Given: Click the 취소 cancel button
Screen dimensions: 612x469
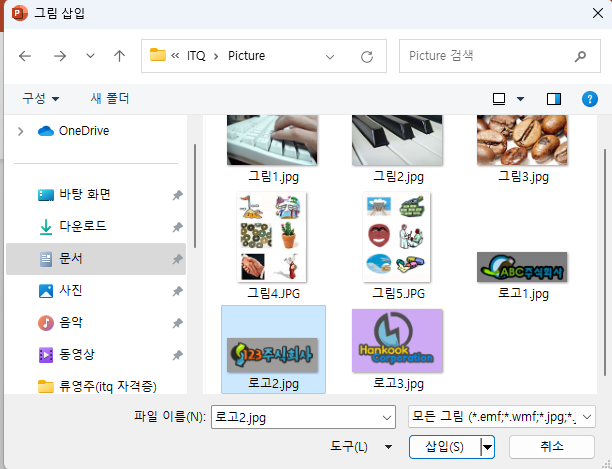Looking at the screenshot, I should pos(552,447).
